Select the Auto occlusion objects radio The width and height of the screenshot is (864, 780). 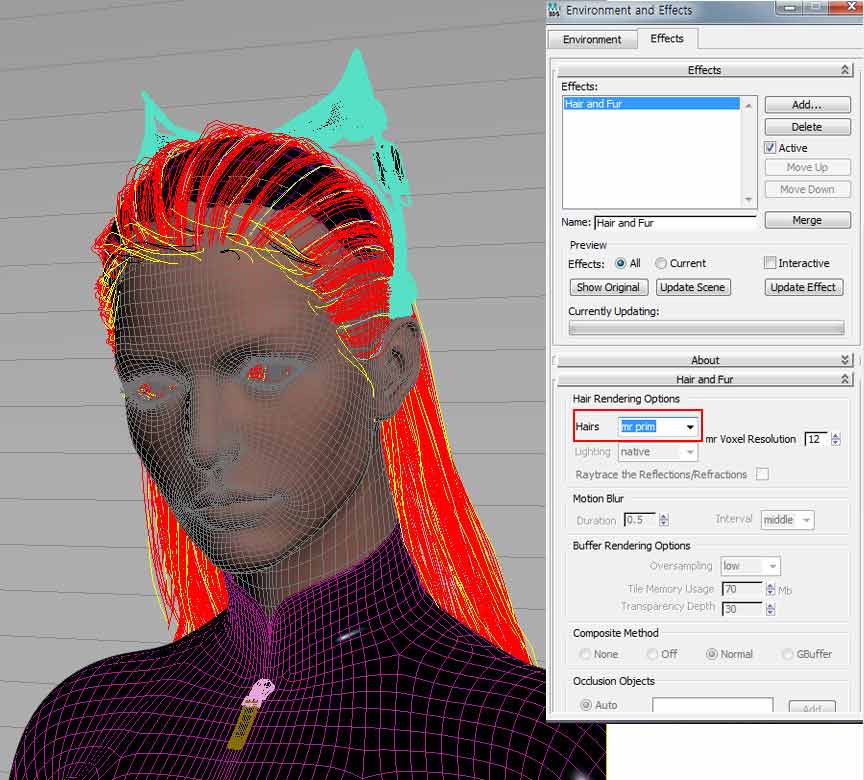point(586,705)
